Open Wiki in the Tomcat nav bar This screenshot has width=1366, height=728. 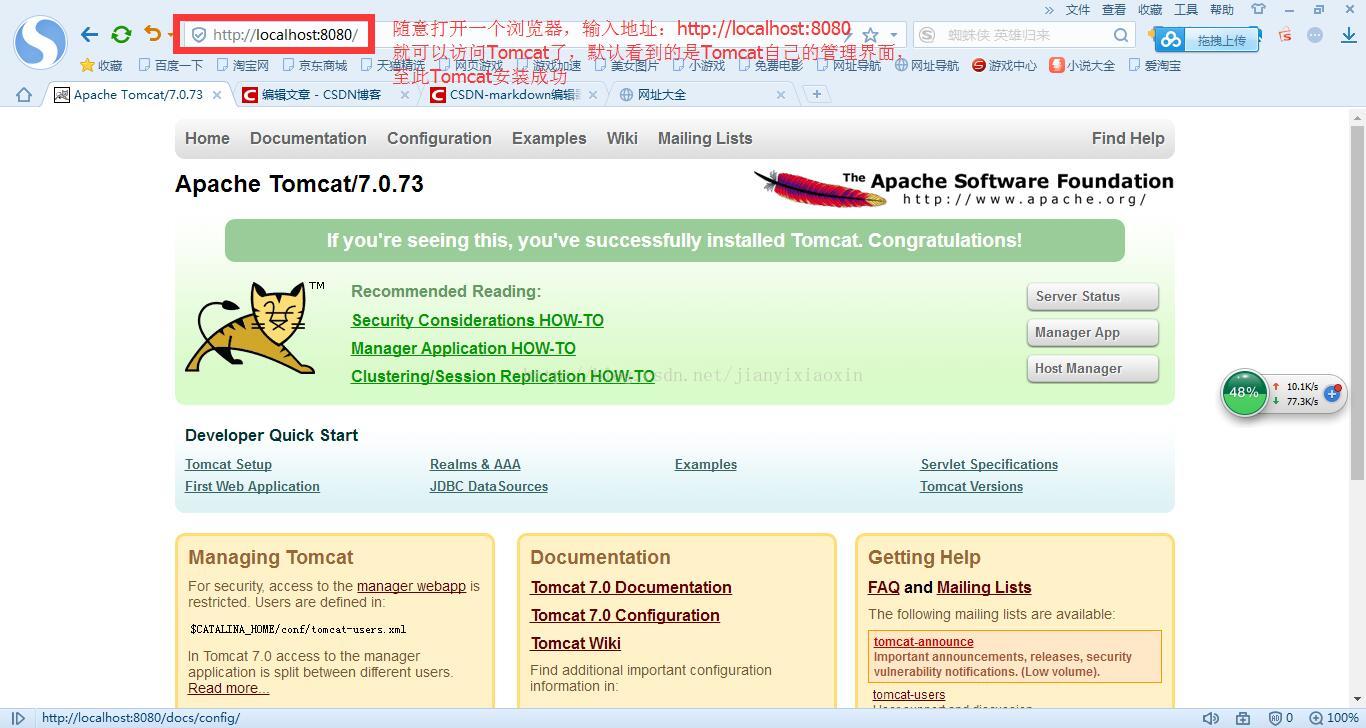[x=622, y=138]
